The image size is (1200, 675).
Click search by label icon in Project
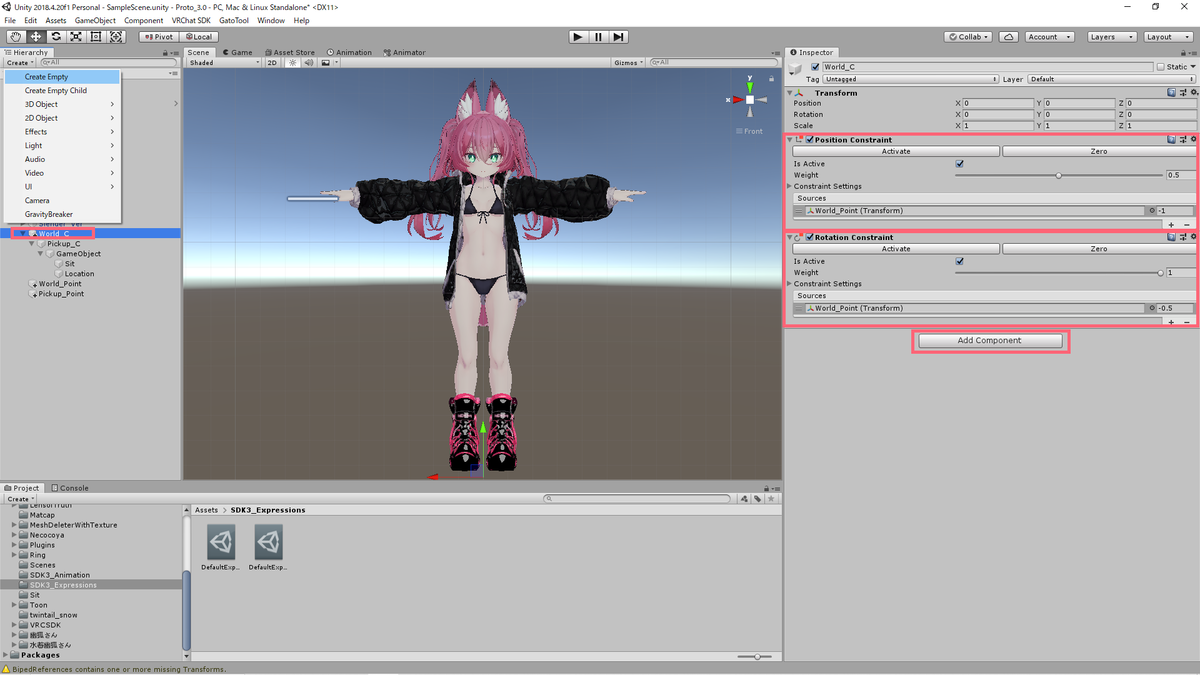[x=758, y=498]
